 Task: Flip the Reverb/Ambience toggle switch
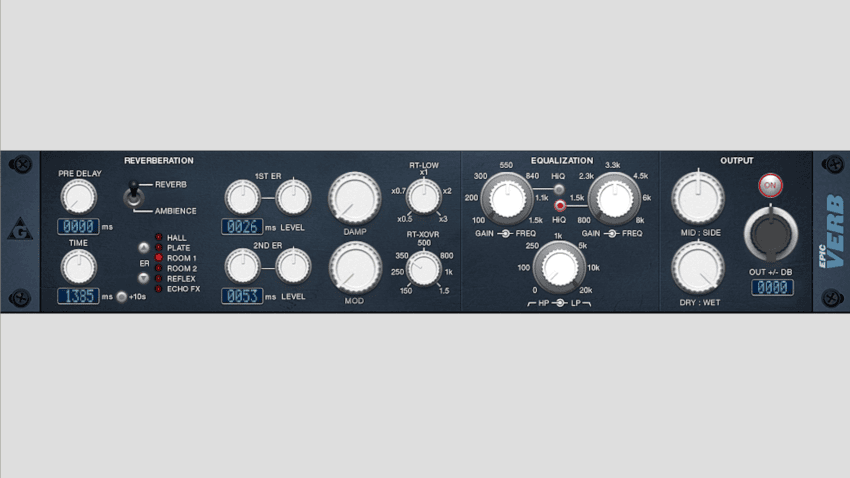tap(133, 195)
